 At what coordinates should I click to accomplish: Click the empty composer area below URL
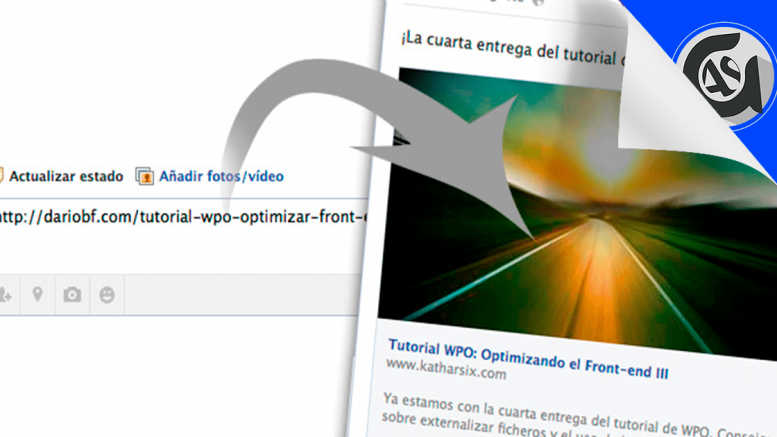180,250
